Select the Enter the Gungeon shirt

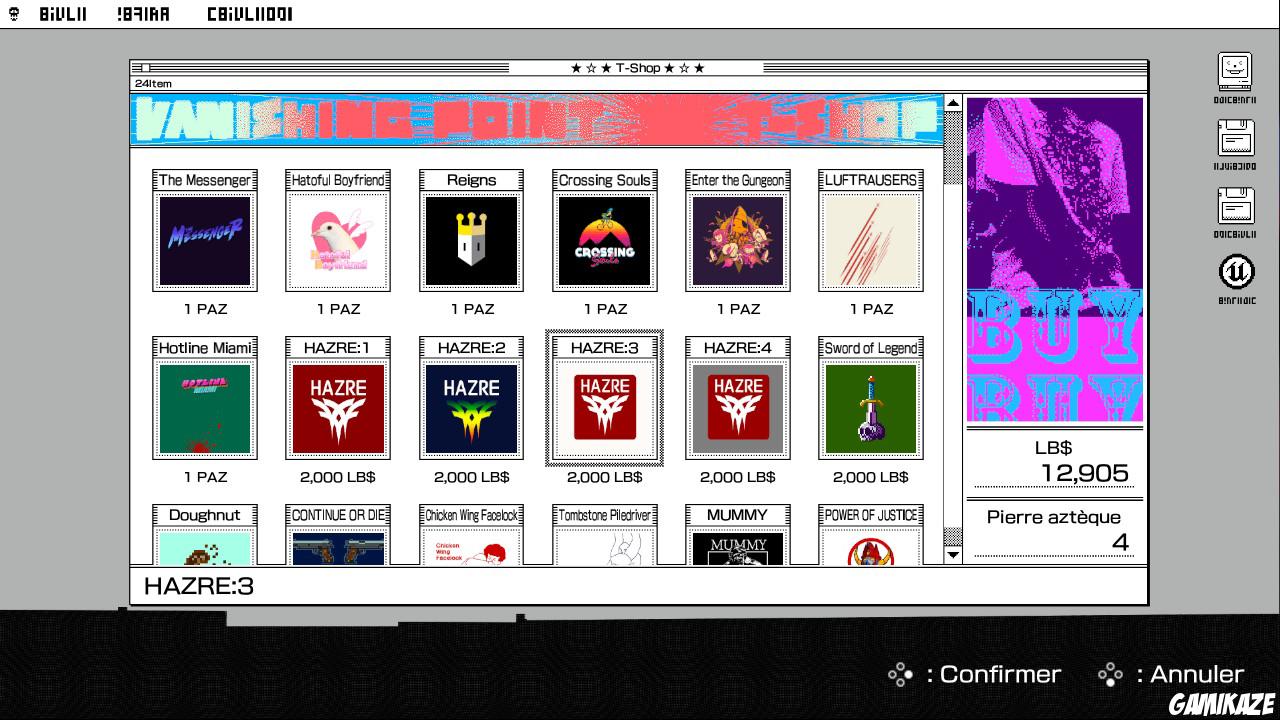[738, 241]
